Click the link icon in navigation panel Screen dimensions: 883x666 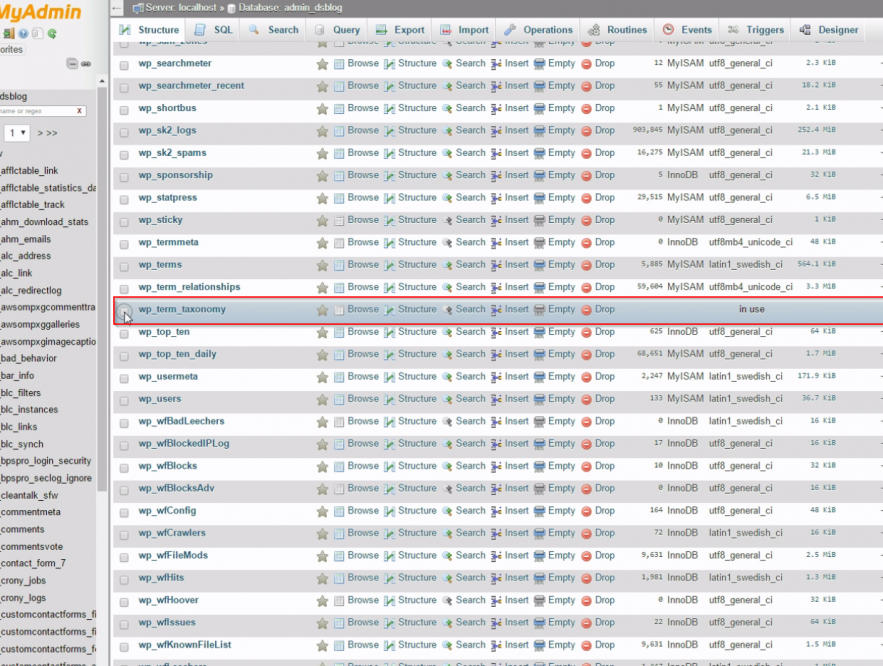click(87, 64)
